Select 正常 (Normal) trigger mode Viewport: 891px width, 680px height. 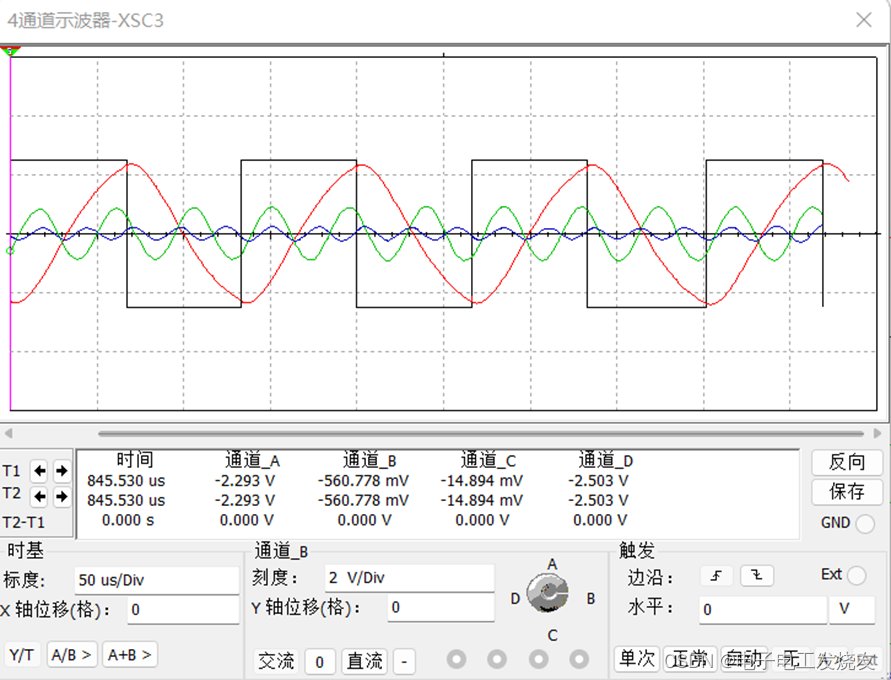pyautogui.click(x=690, y=659)
